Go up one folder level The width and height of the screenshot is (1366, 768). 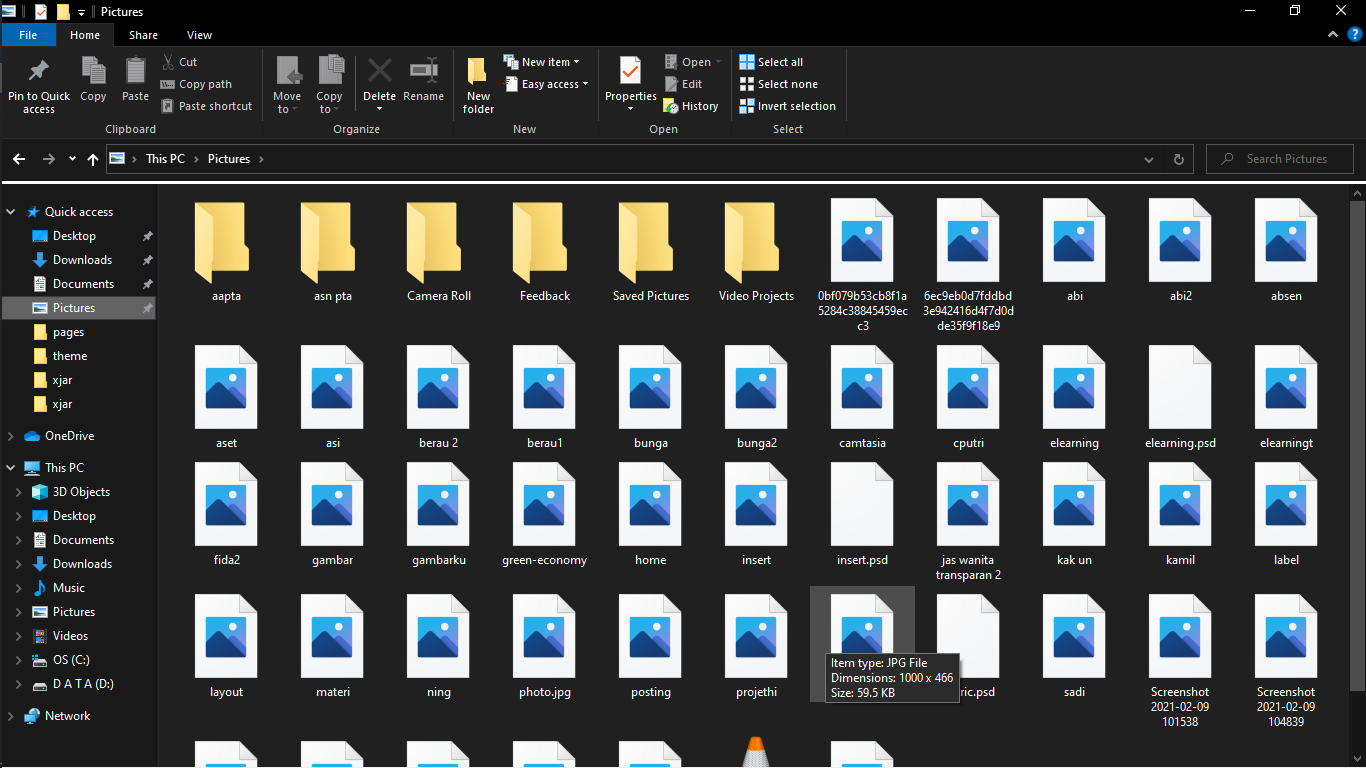93,159
